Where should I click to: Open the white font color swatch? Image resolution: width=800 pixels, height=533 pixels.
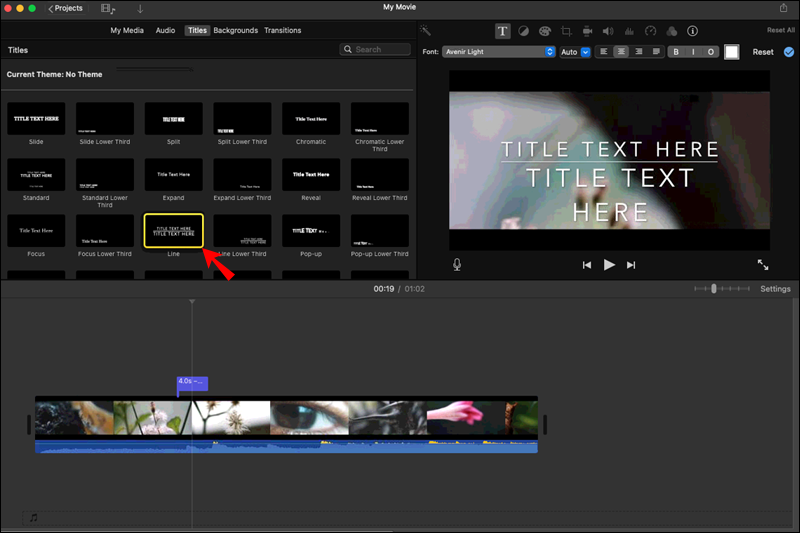point(732,52)
